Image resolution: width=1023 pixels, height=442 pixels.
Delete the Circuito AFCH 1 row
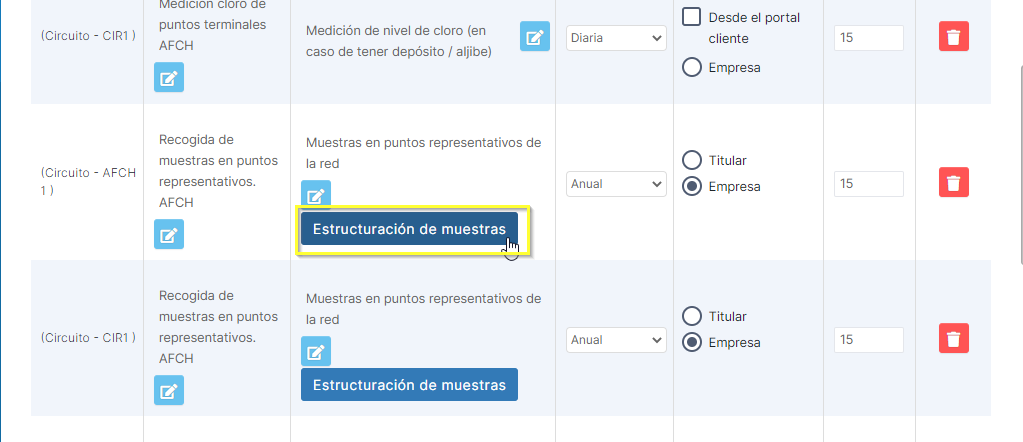[x=954, y=183]
